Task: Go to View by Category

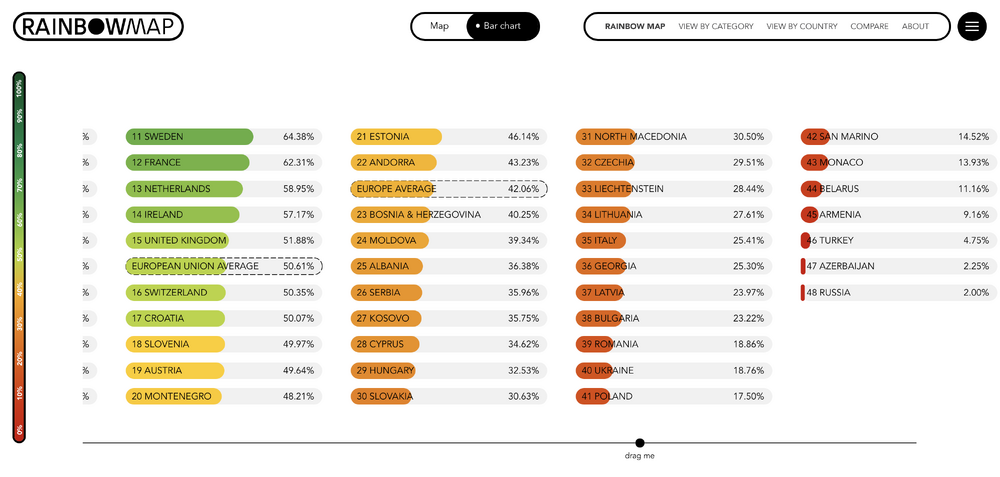Action: click(715, 26)
